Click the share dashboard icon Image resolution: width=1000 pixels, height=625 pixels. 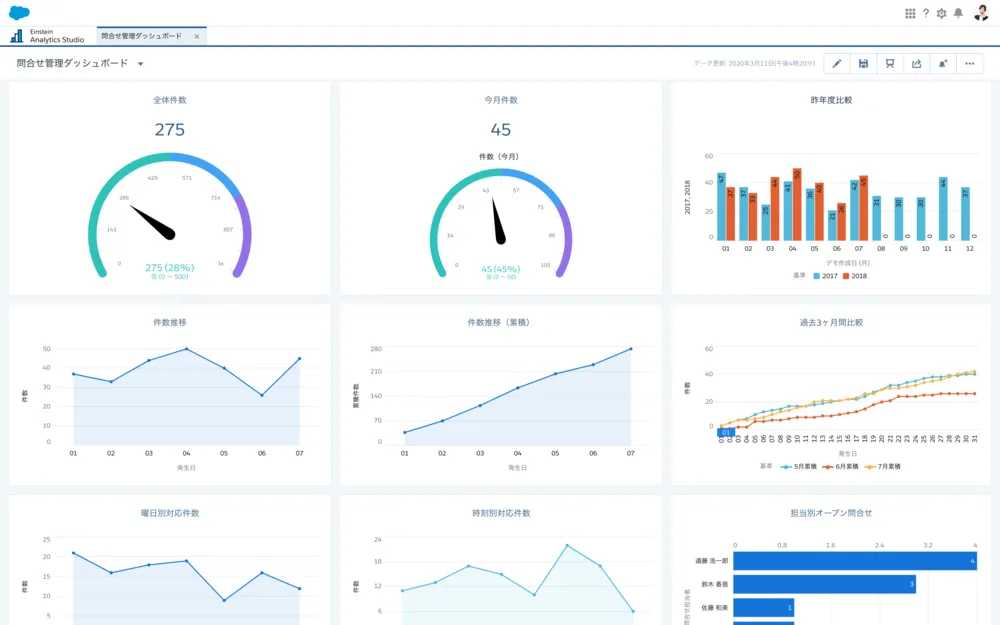tap(915, 64)
